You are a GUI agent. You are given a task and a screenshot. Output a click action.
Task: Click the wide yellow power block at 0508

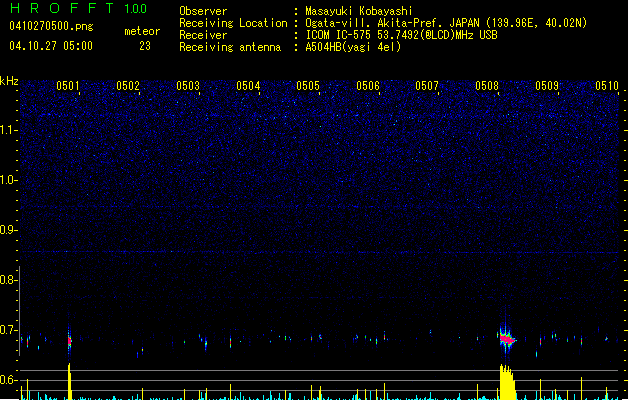pos(507,382)
